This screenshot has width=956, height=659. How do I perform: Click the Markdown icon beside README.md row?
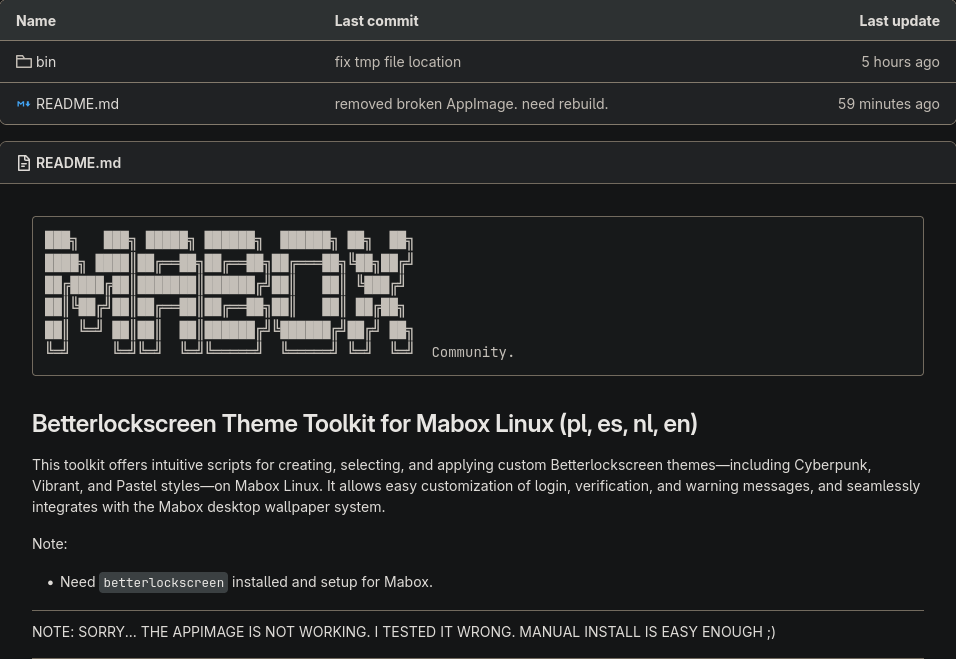click(x=24, y=104)
